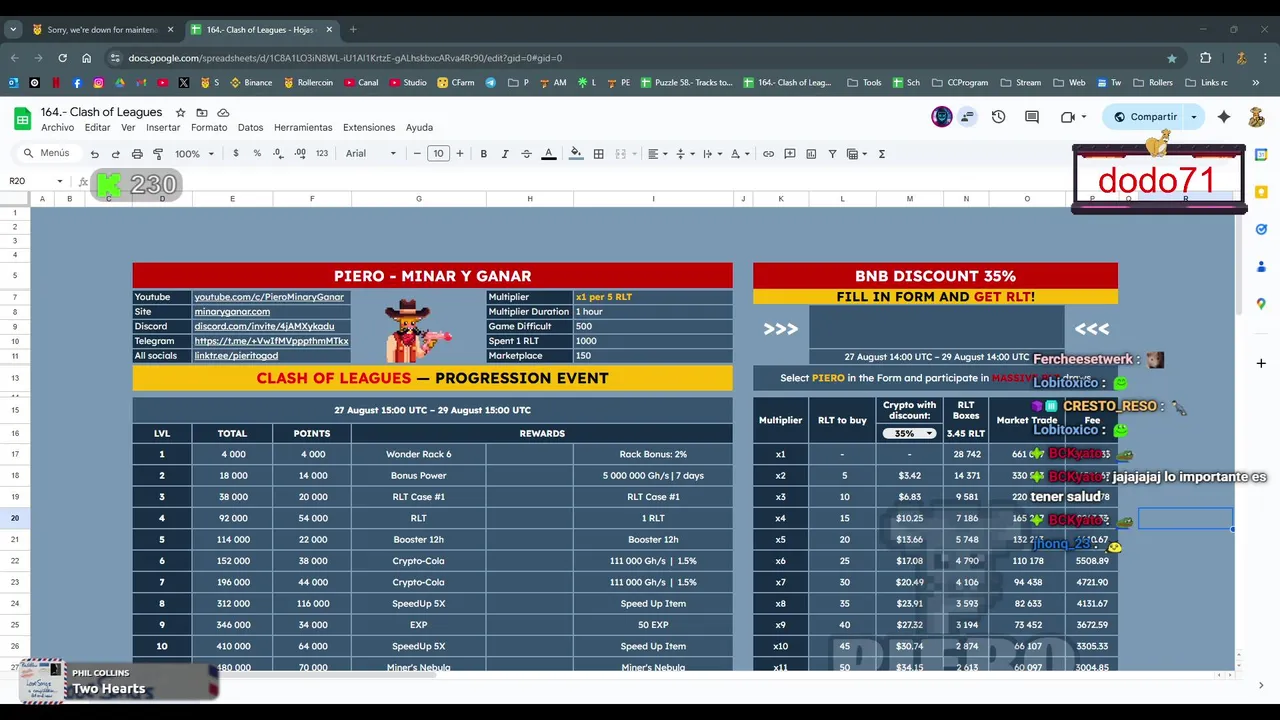The height and width of the screenshot is (720, 1280).
Task: Open the minaryganar.com link
Action: point(232,312)
